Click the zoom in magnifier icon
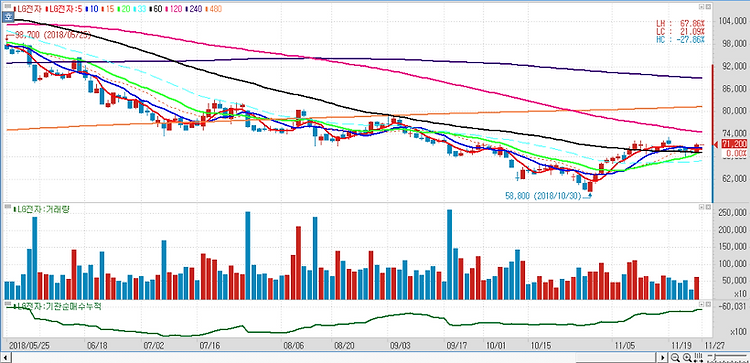 [687, 358]
